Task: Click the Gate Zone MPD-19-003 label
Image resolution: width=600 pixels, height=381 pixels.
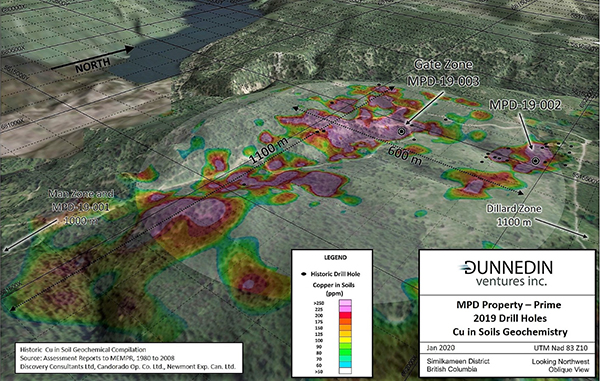Action: 443,73
